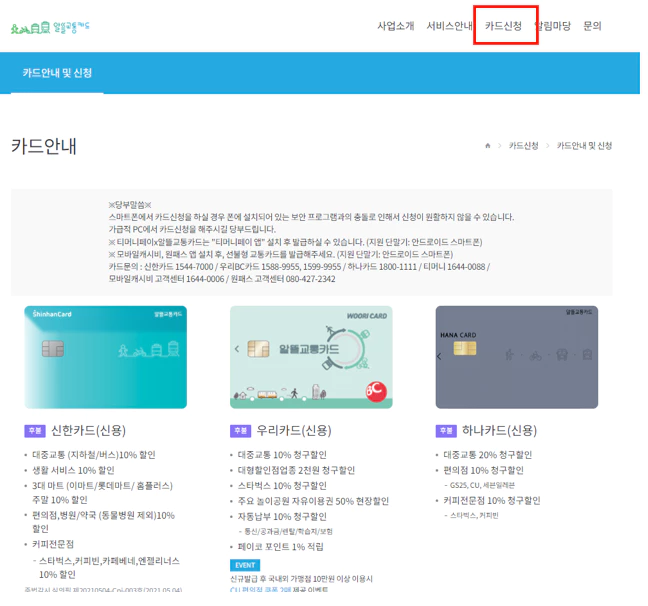Click '자동납부 10% 청구할인' text
This screenshot has width=648, height=606.
(282, 517)
